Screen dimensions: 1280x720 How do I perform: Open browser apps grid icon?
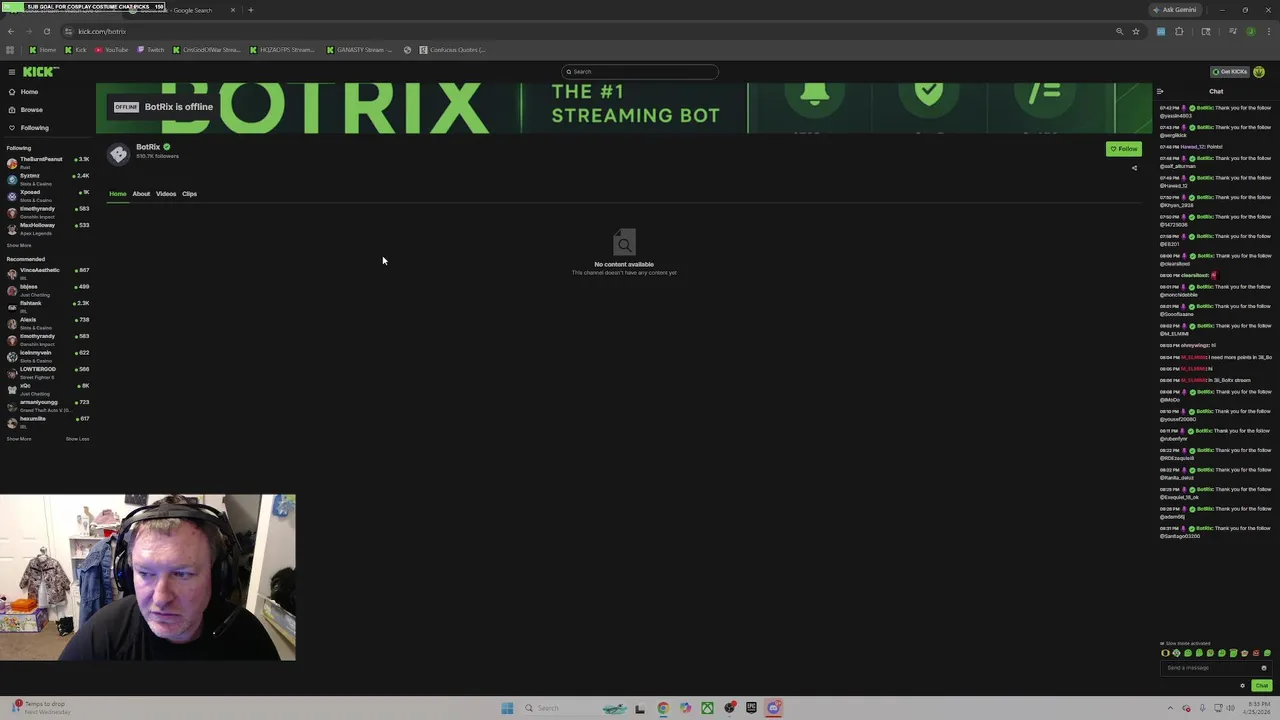(10, 50)
